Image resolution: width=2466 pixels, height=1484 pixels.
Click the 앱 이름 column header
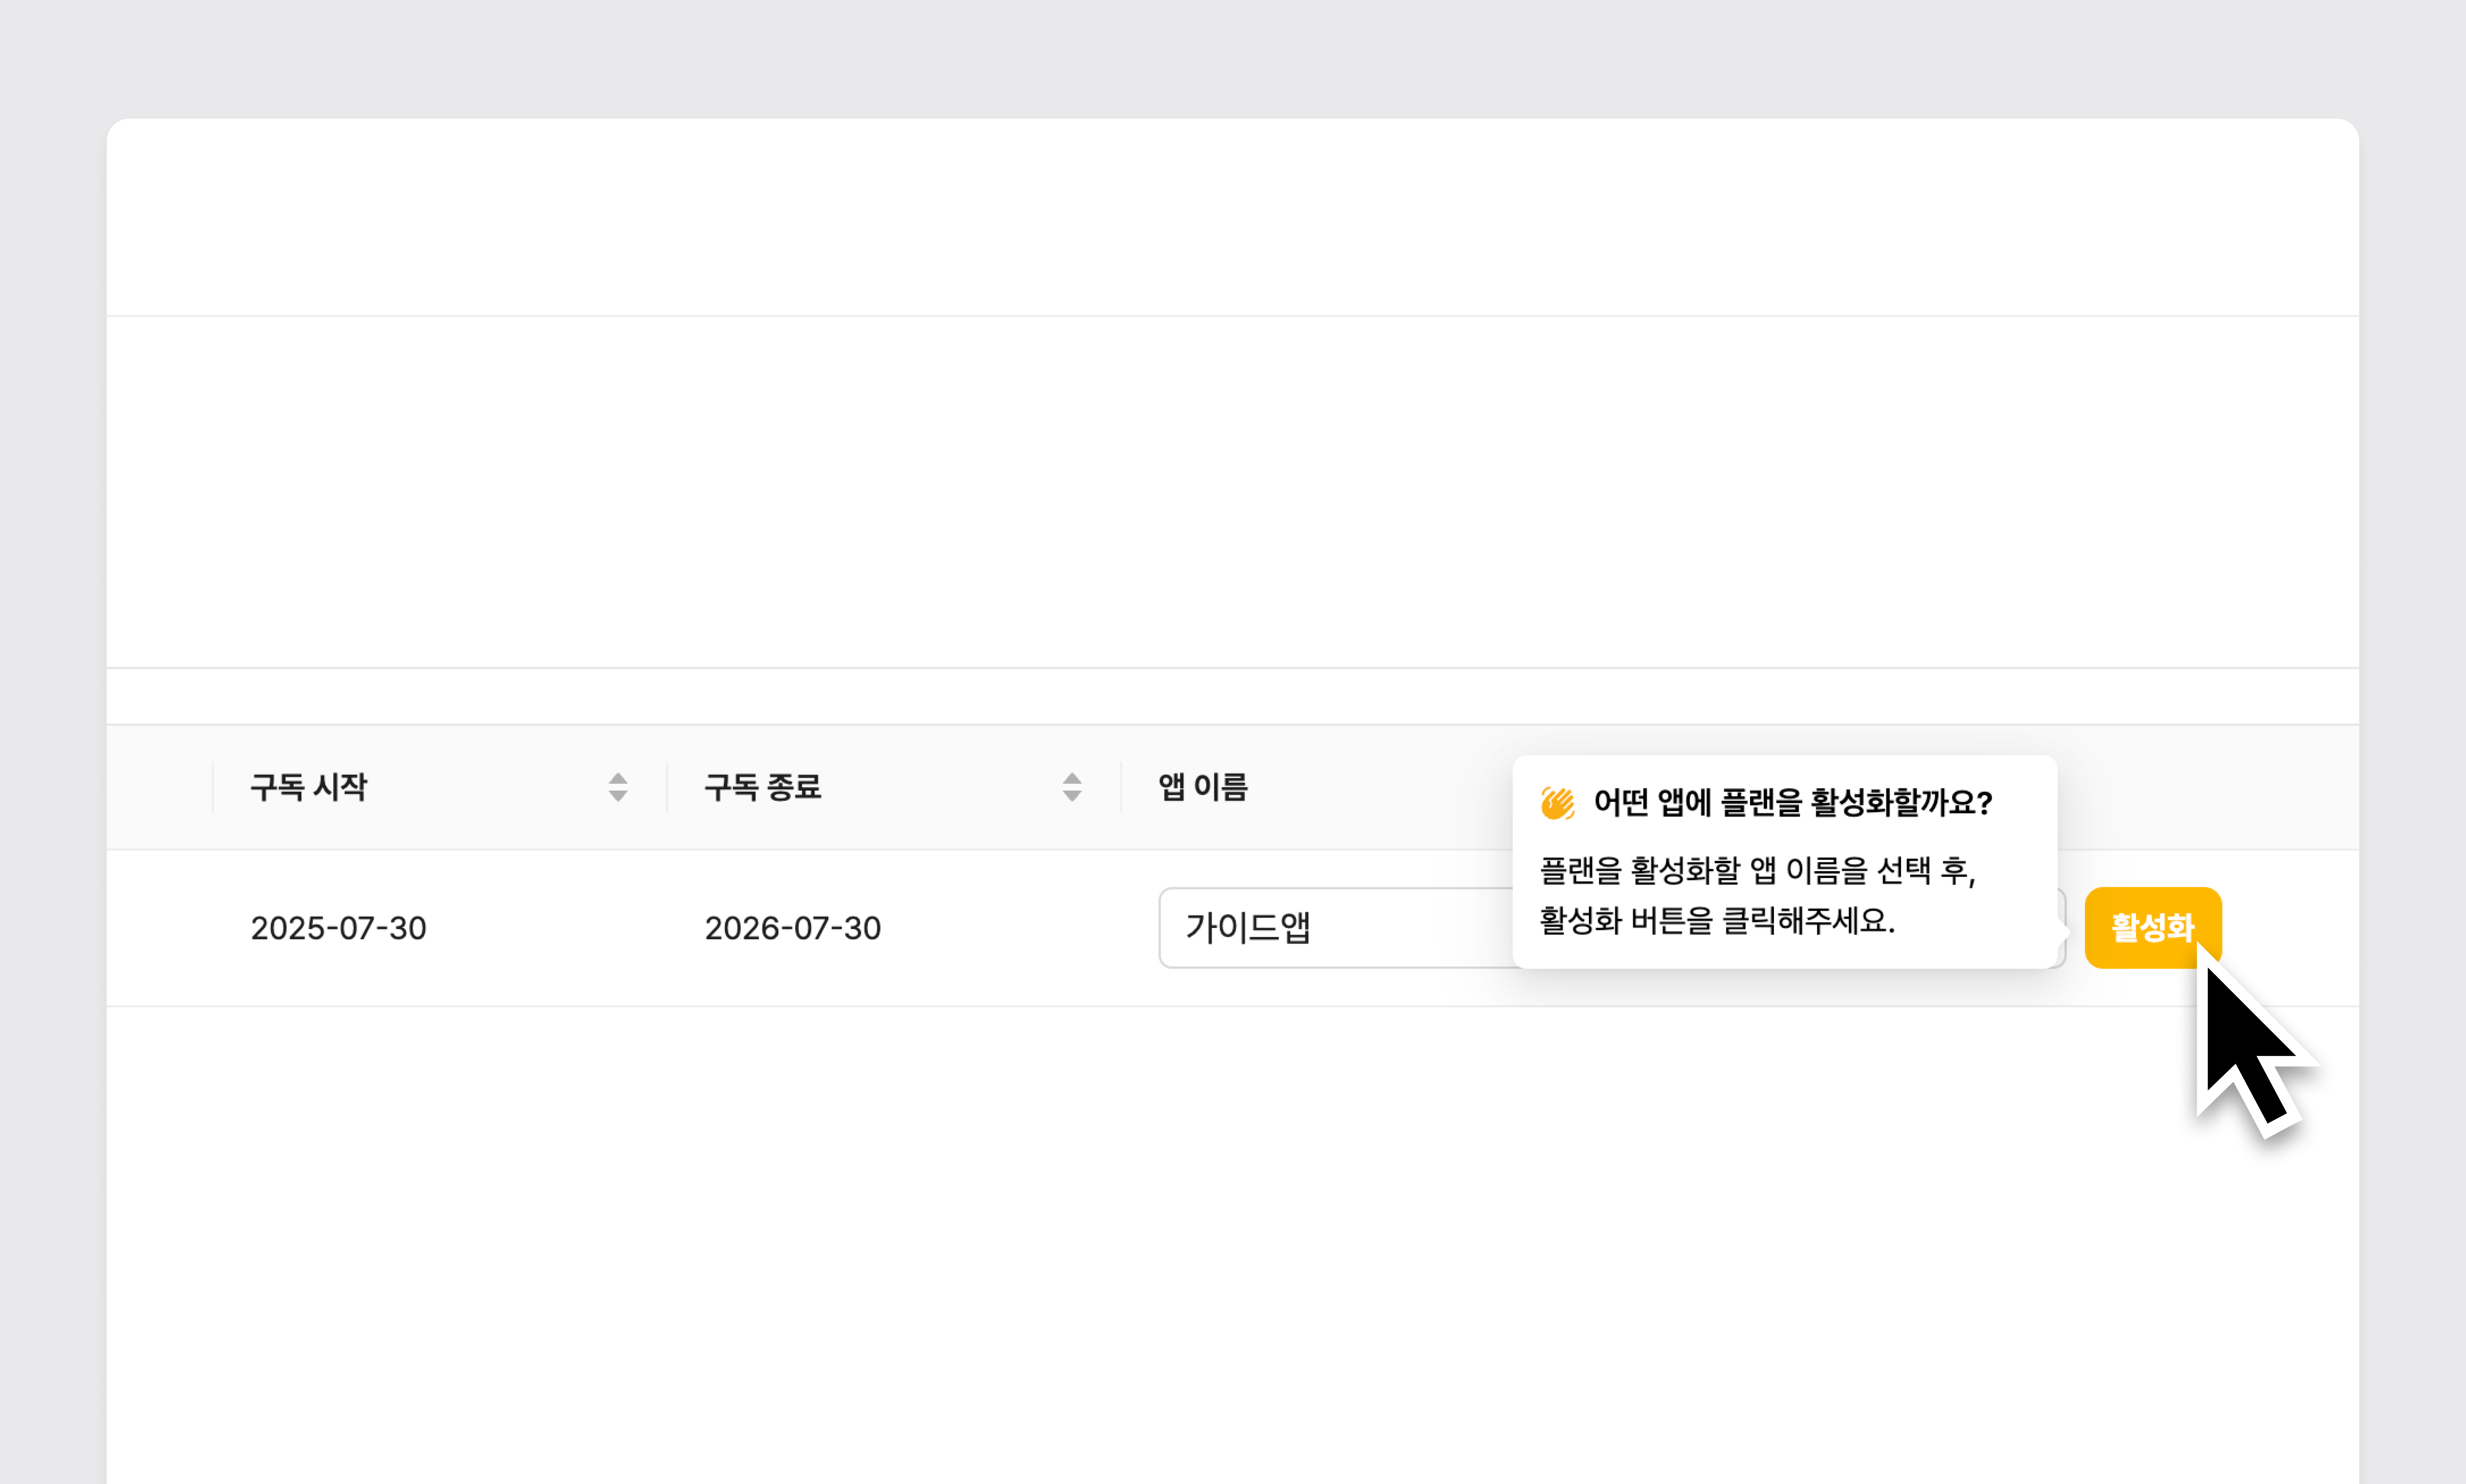point(1203,787)
